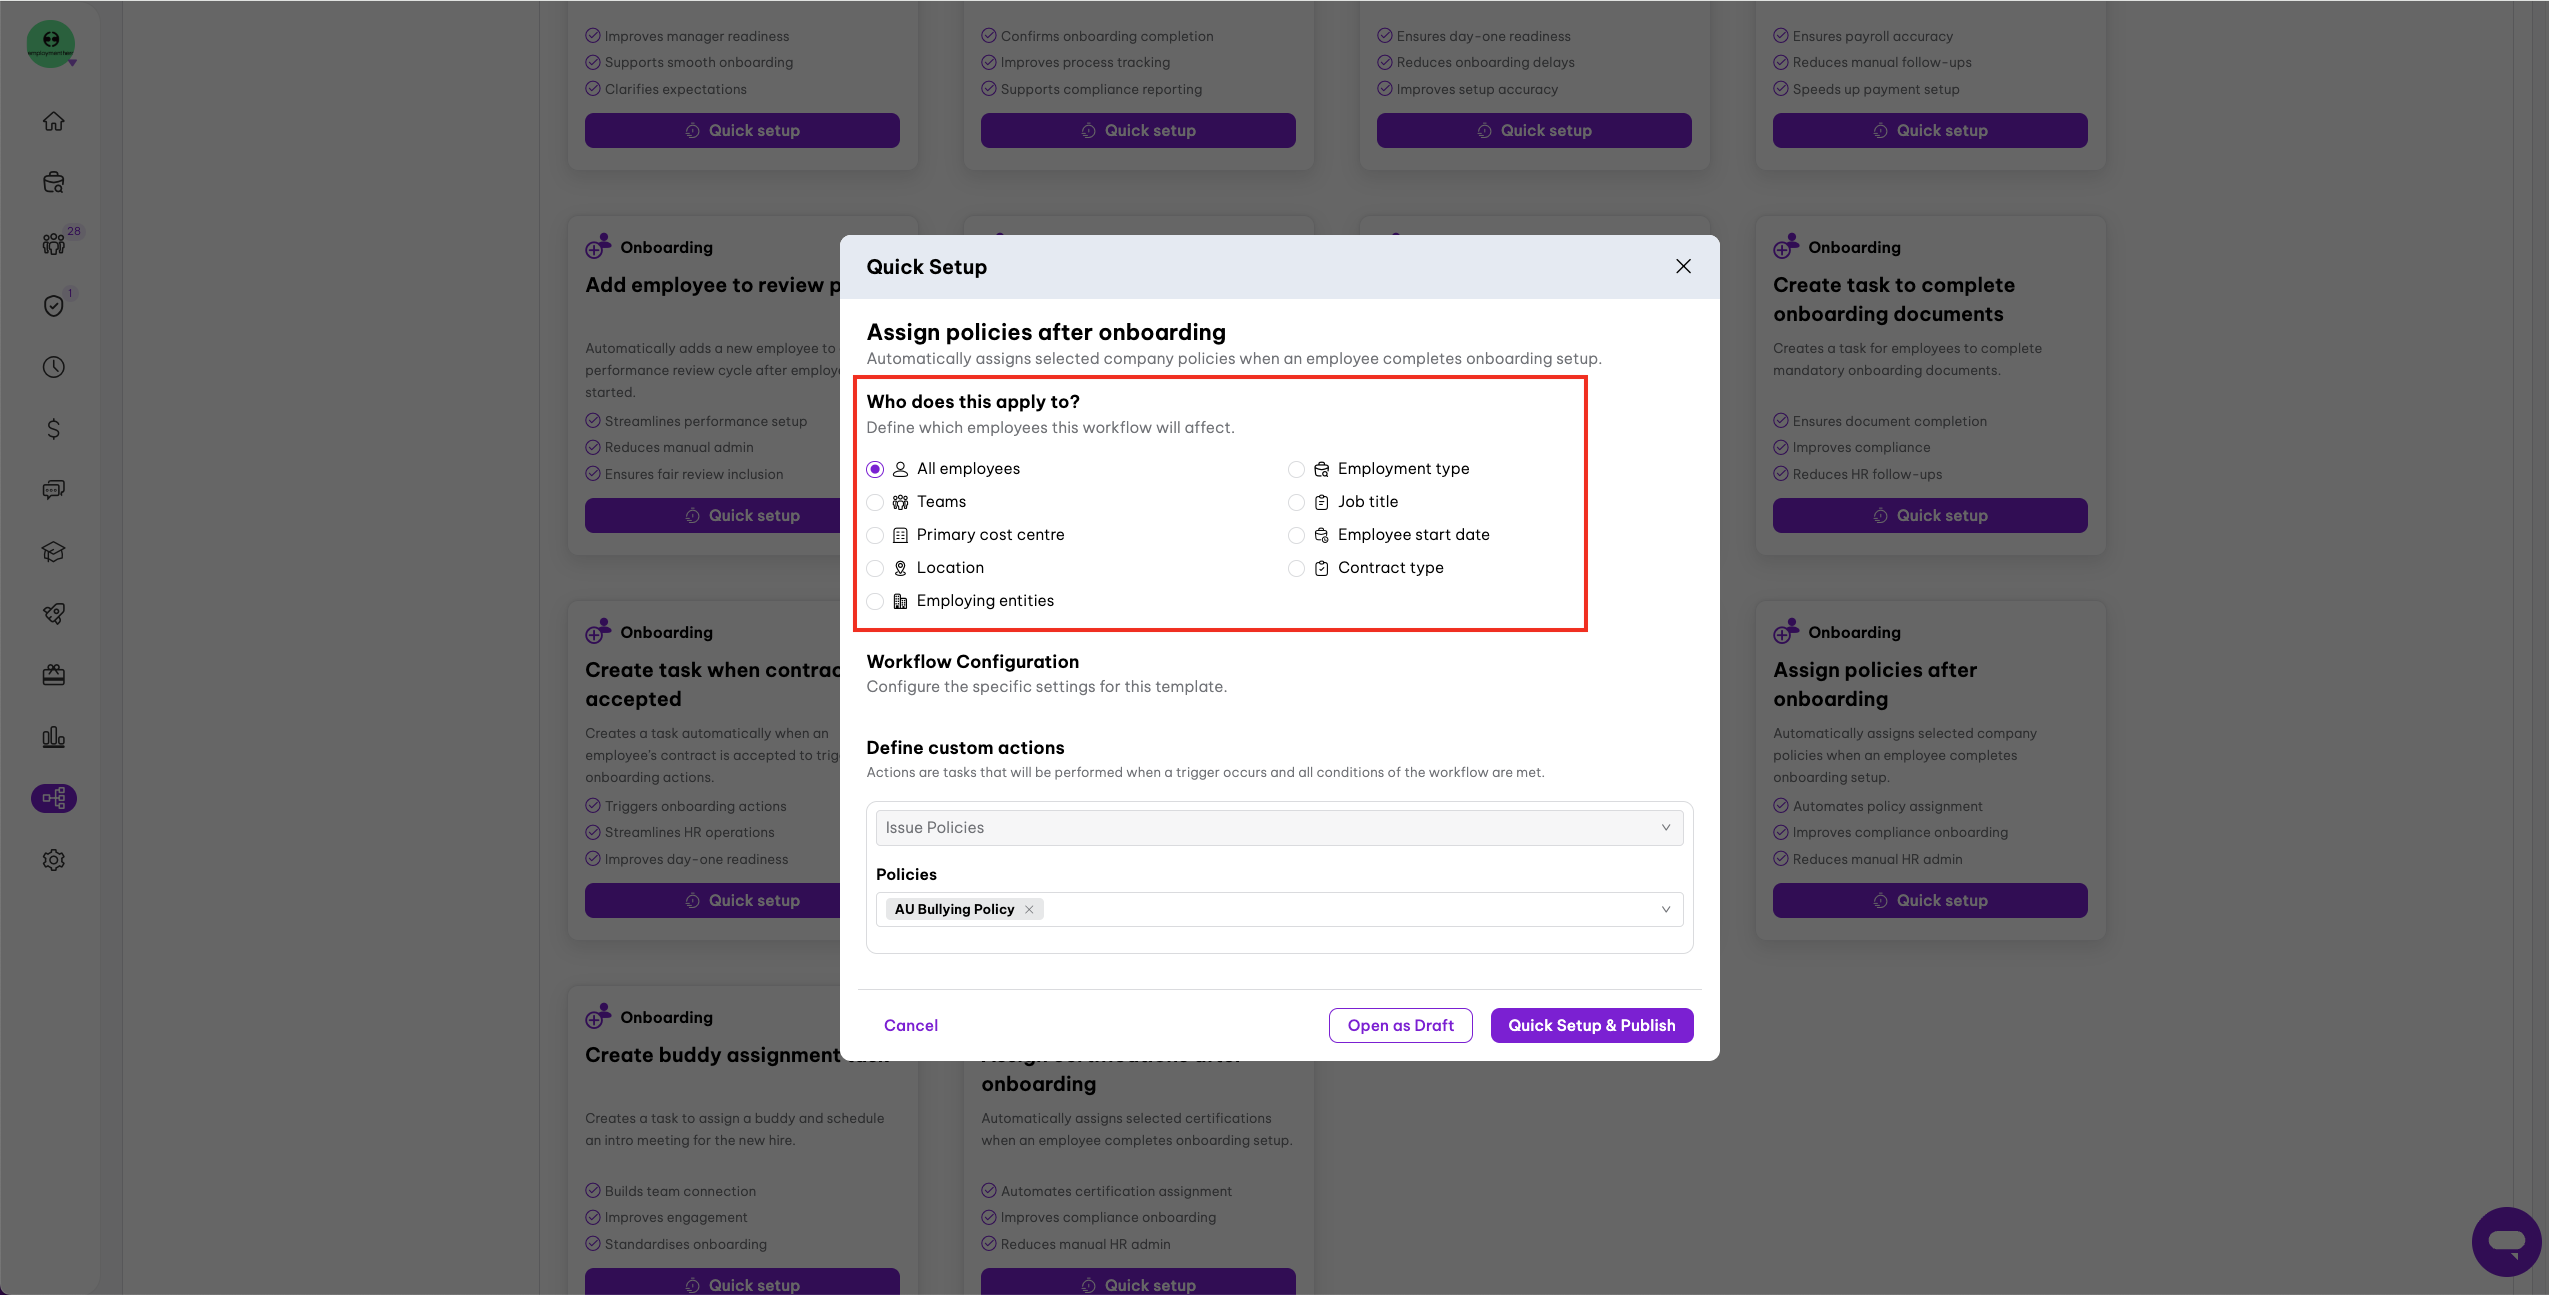Viewport: 2549px width, 1295px height.
Task: Choose the Employment type radio option
Action: point(1296,469)
